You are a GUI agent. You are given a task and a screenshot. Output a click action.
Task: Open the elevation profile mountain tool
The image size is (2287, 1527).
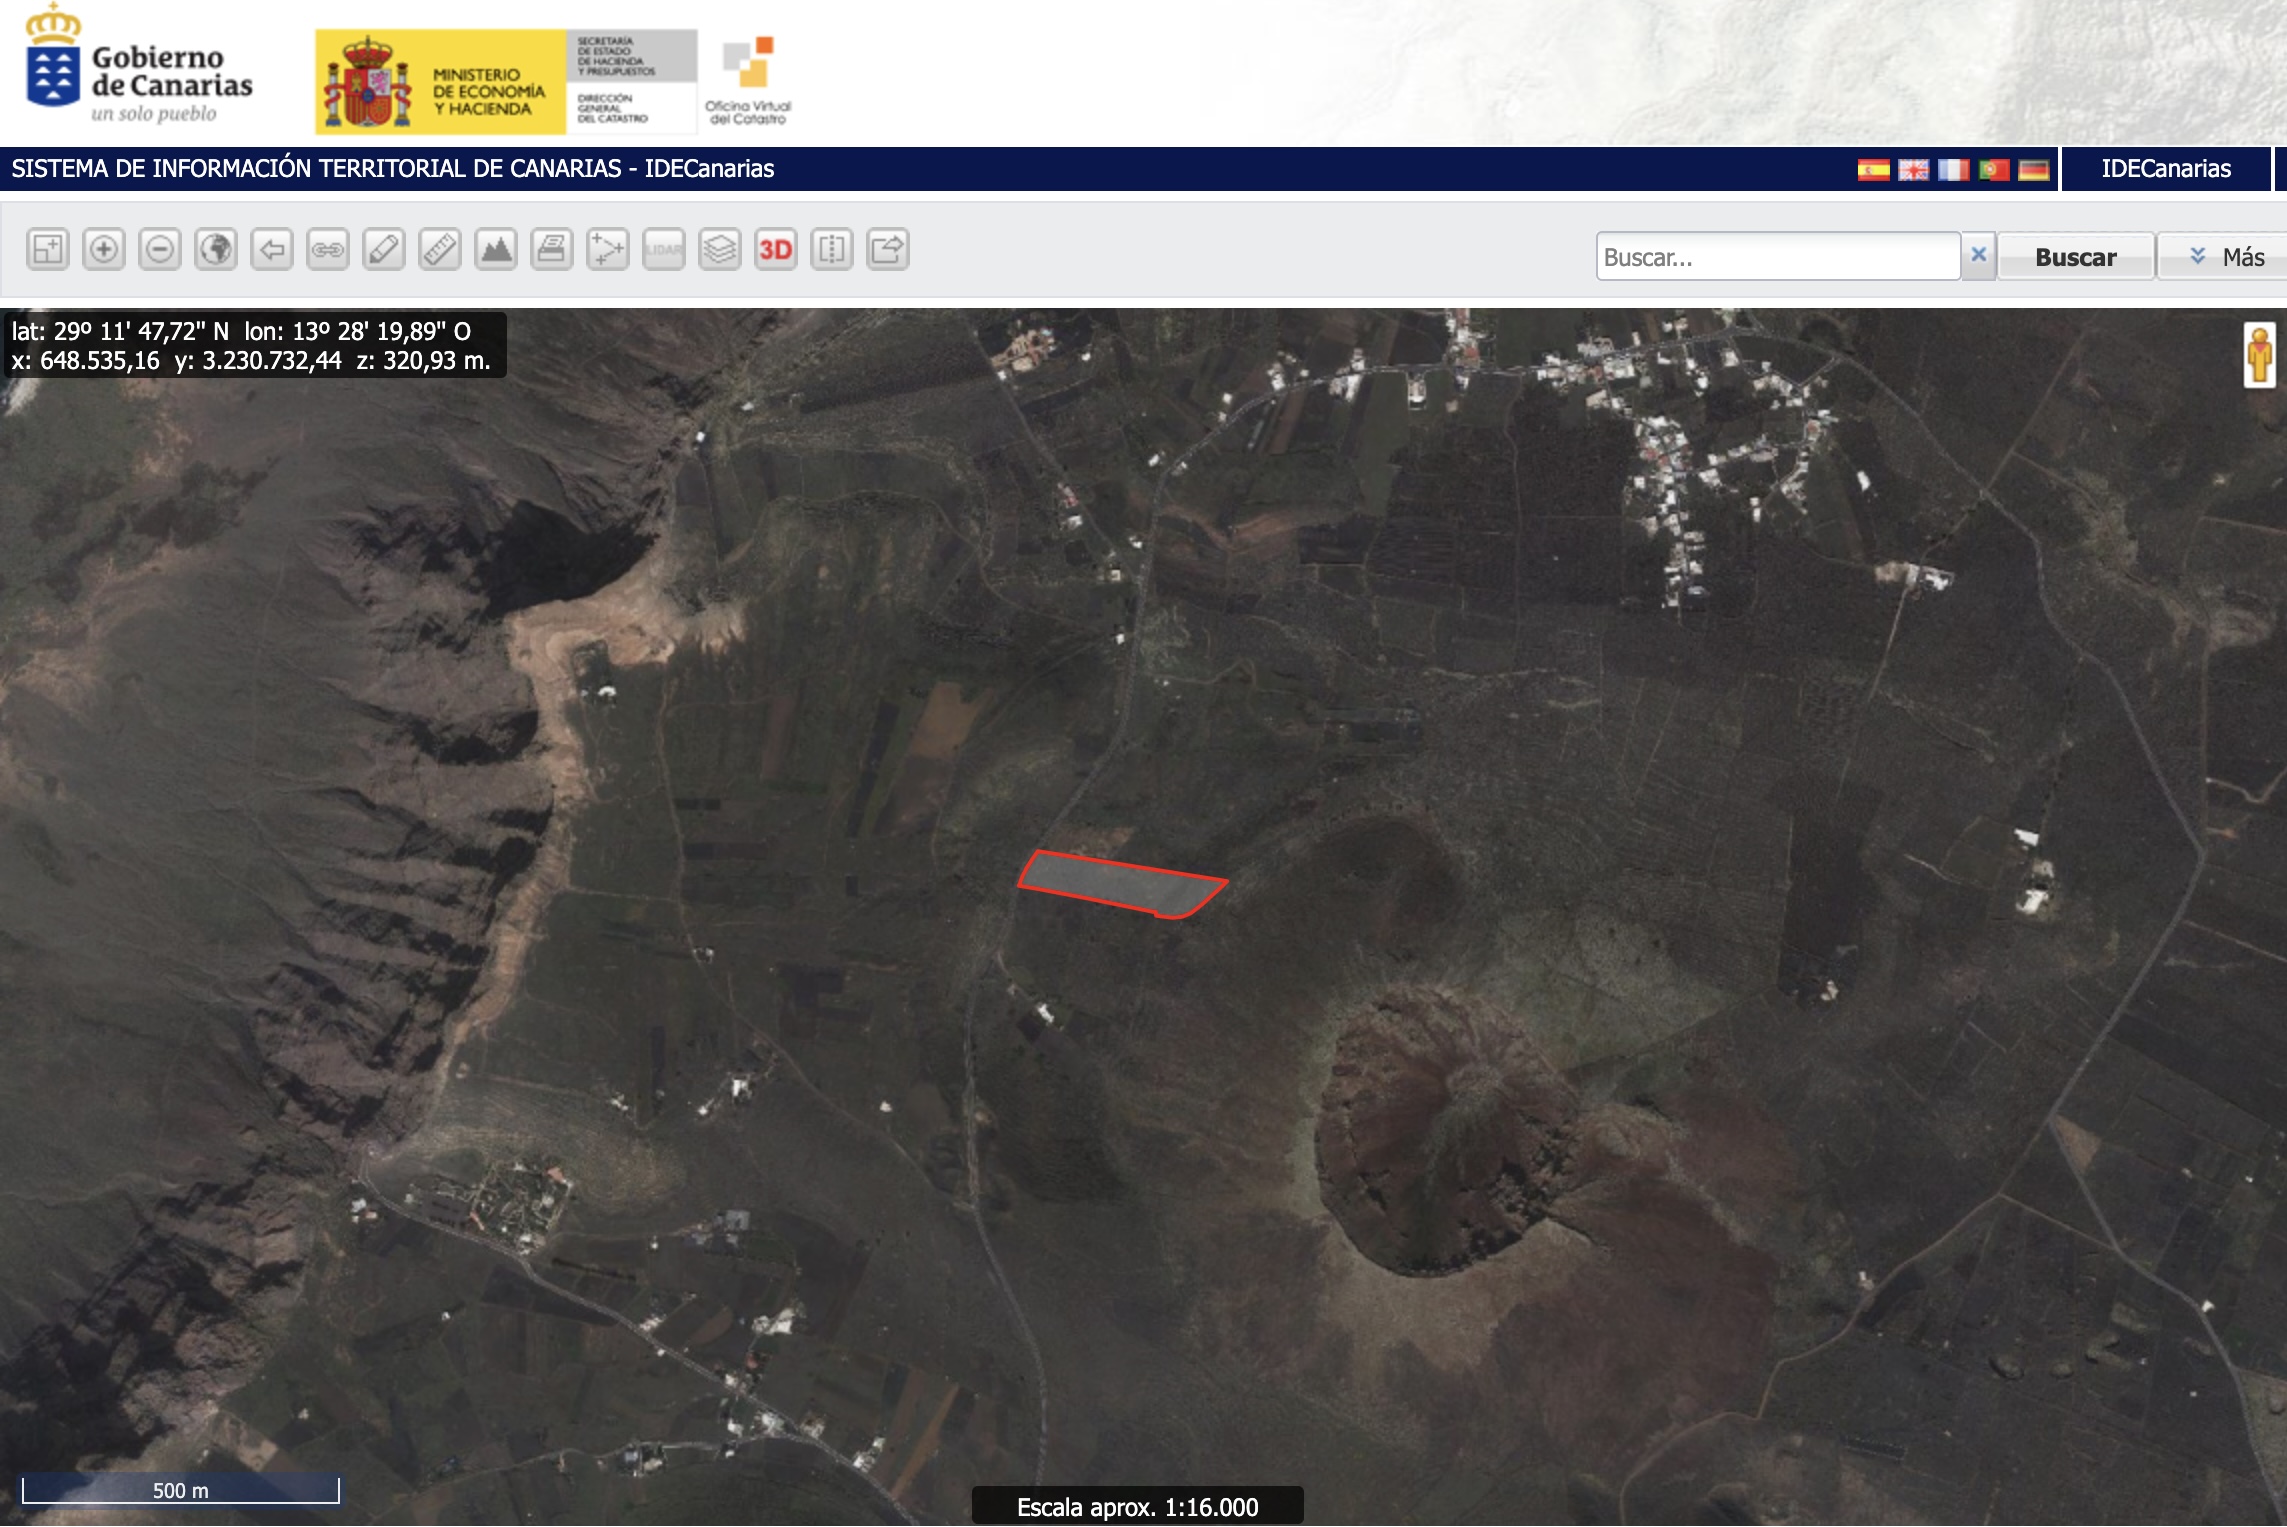496,250
